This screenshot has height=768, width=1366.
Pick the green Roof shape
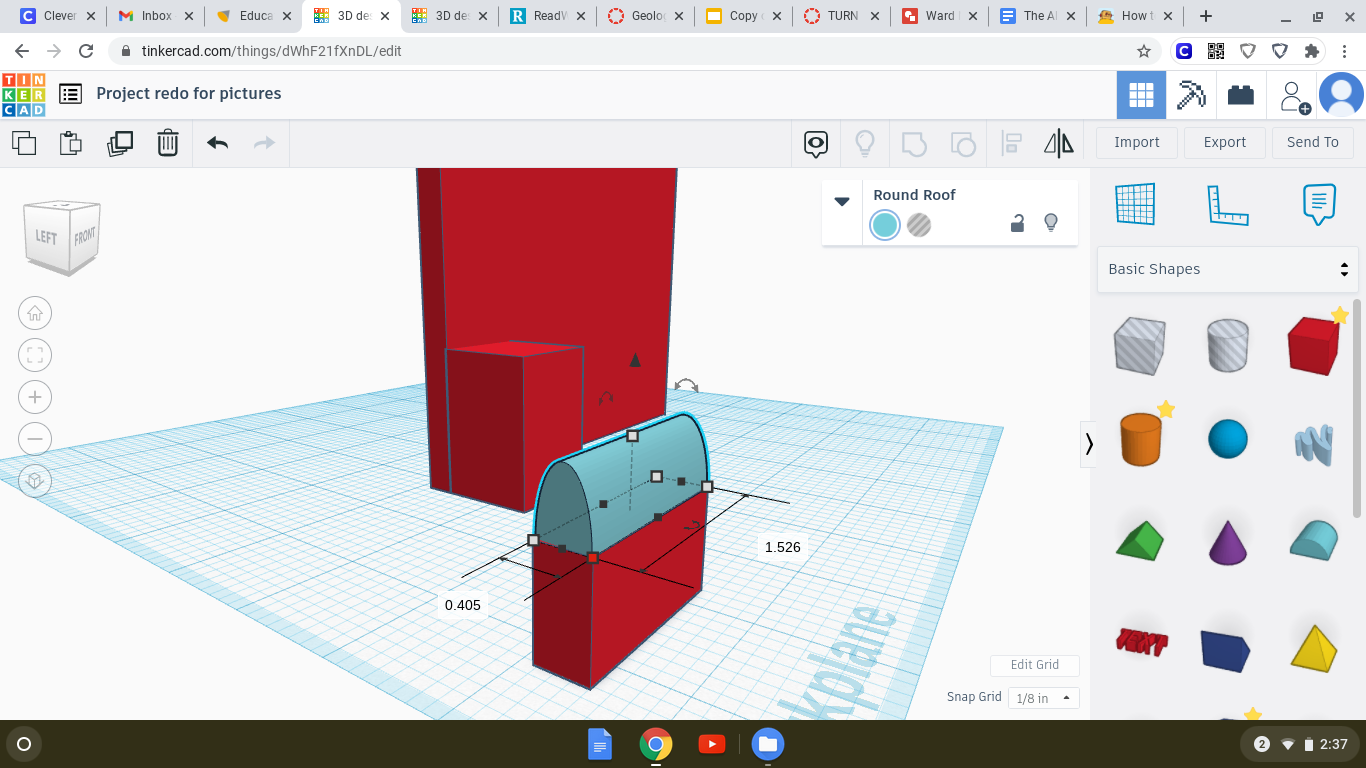point(1140,541)
